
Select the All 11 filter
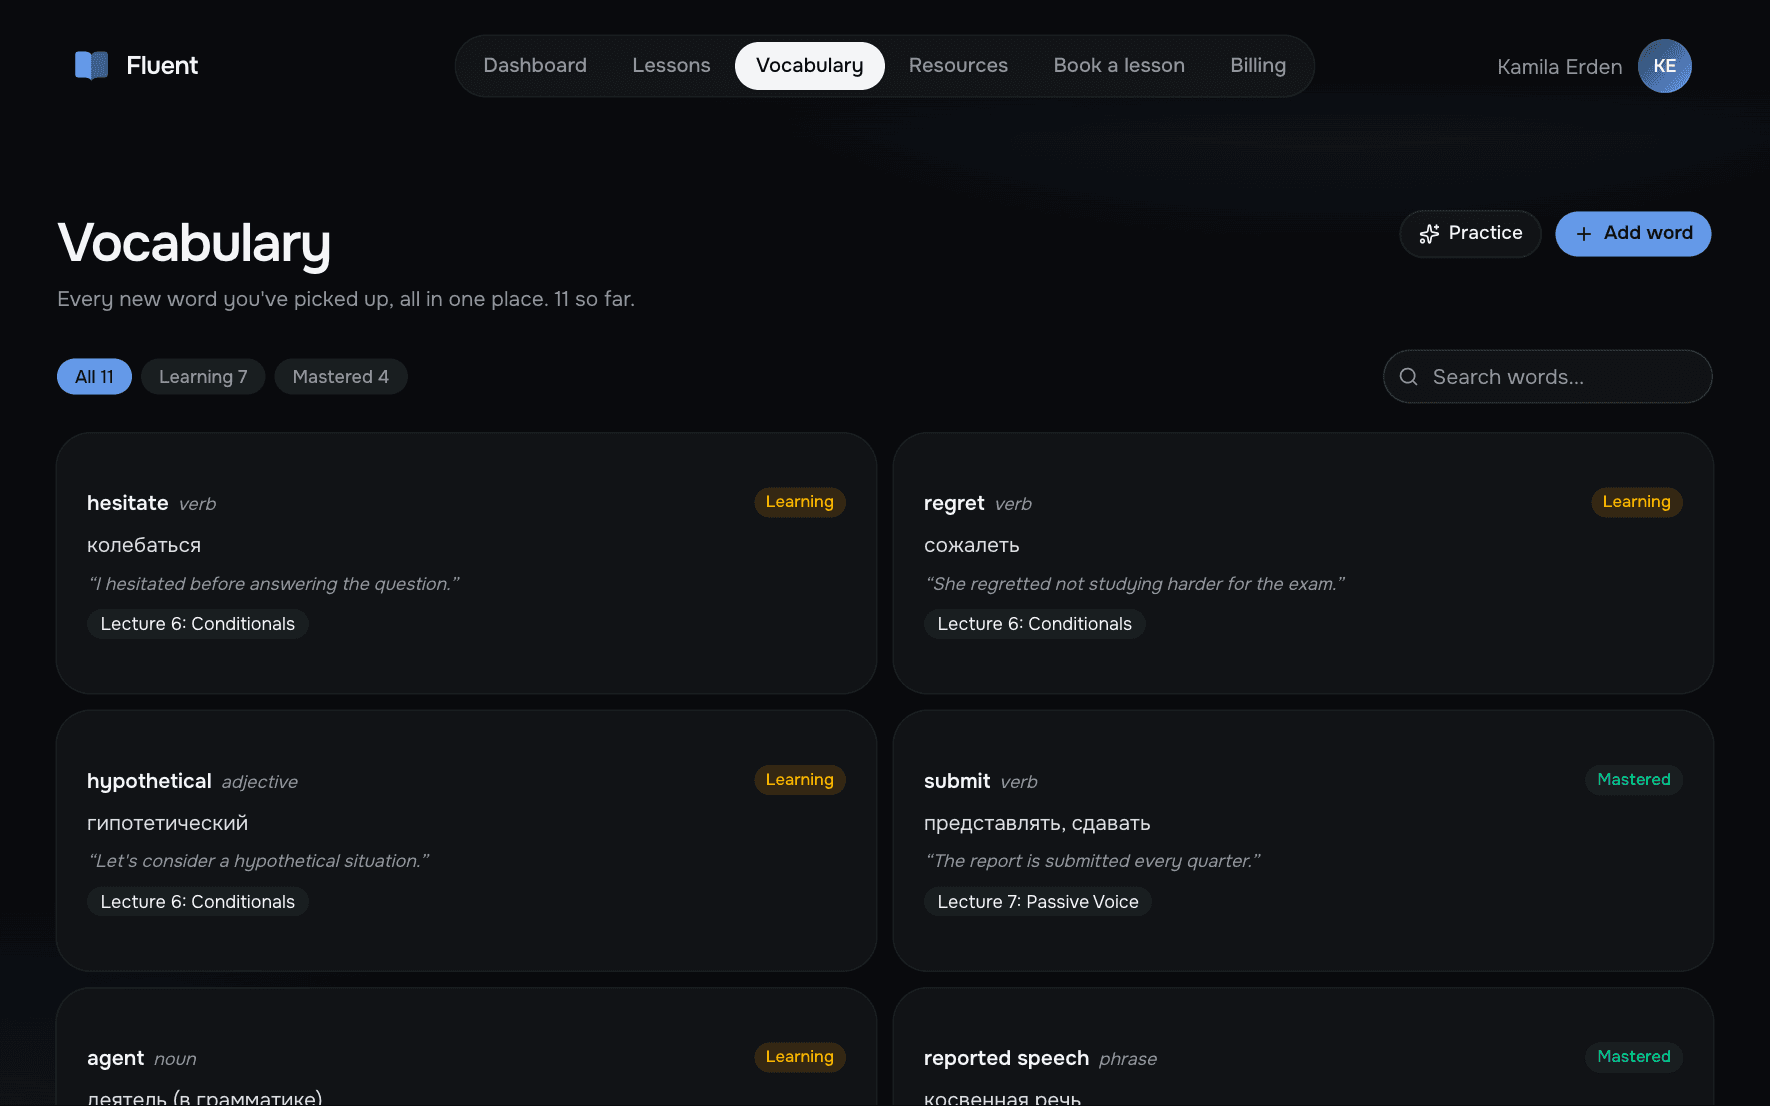pos(94,377)
